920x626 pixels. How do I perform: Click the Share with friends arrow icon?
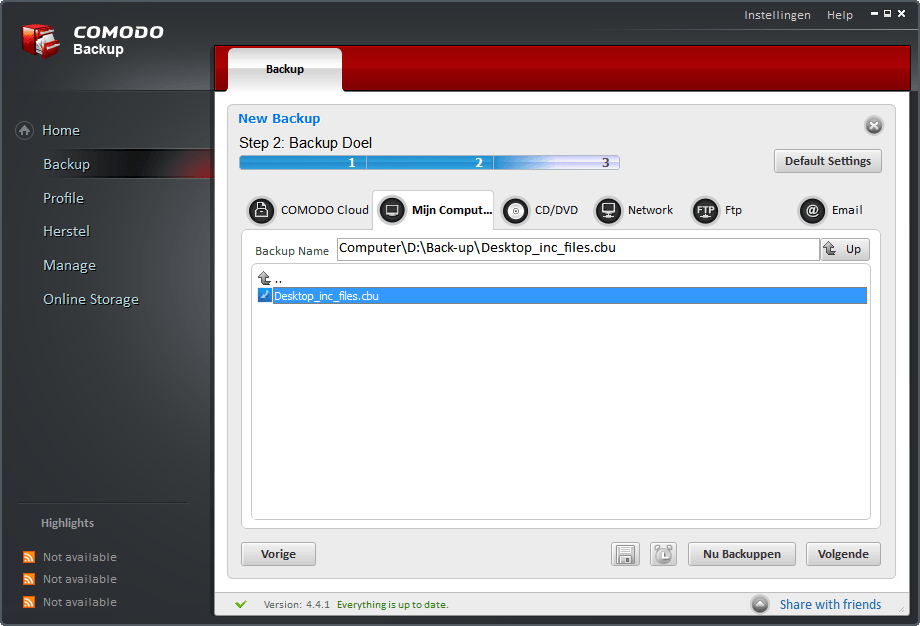760,604
